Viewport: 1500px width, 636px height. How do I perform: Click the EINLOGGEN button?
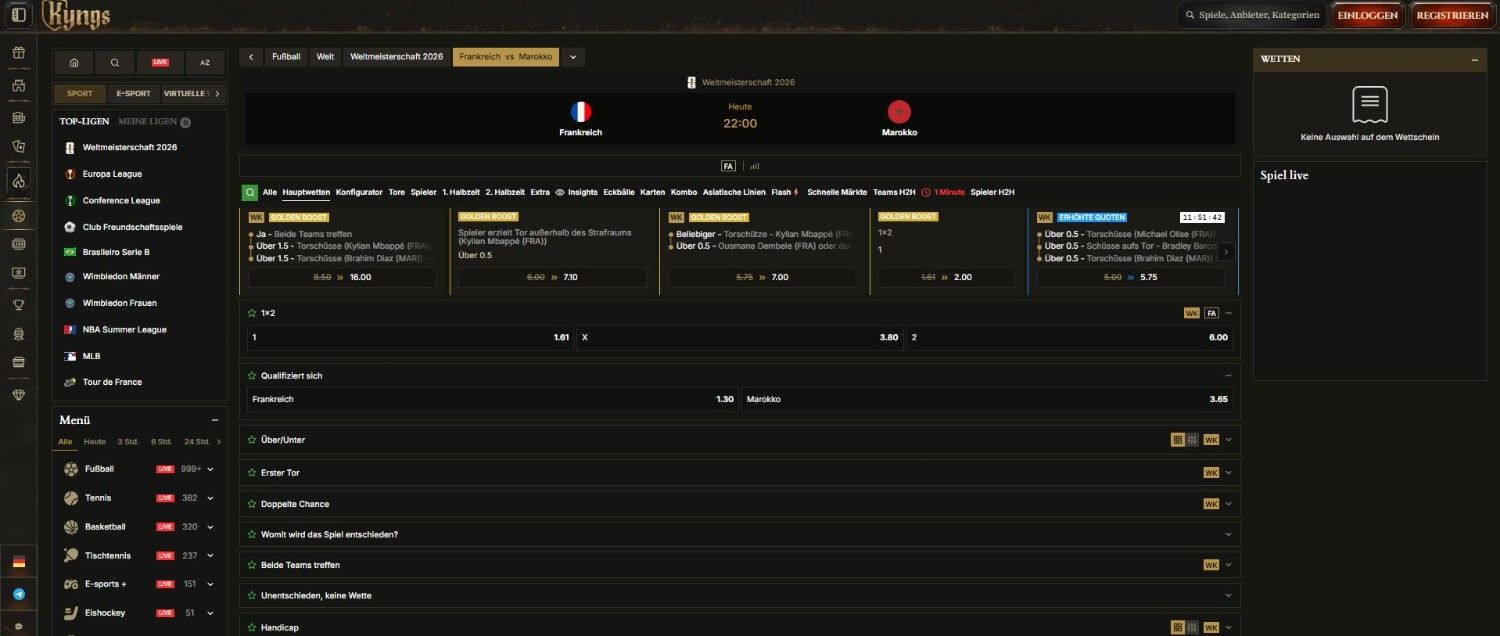click(1367, 15)
